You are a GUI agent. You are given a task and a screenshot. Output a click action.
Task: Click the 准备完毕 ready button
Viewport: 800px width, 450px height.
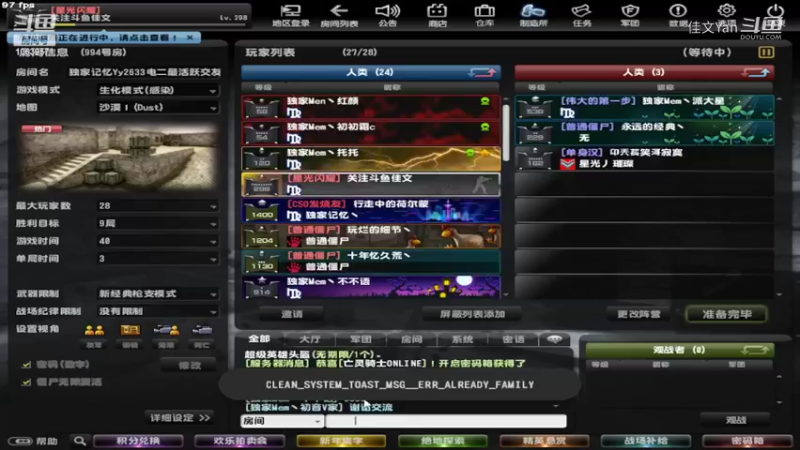727,314
